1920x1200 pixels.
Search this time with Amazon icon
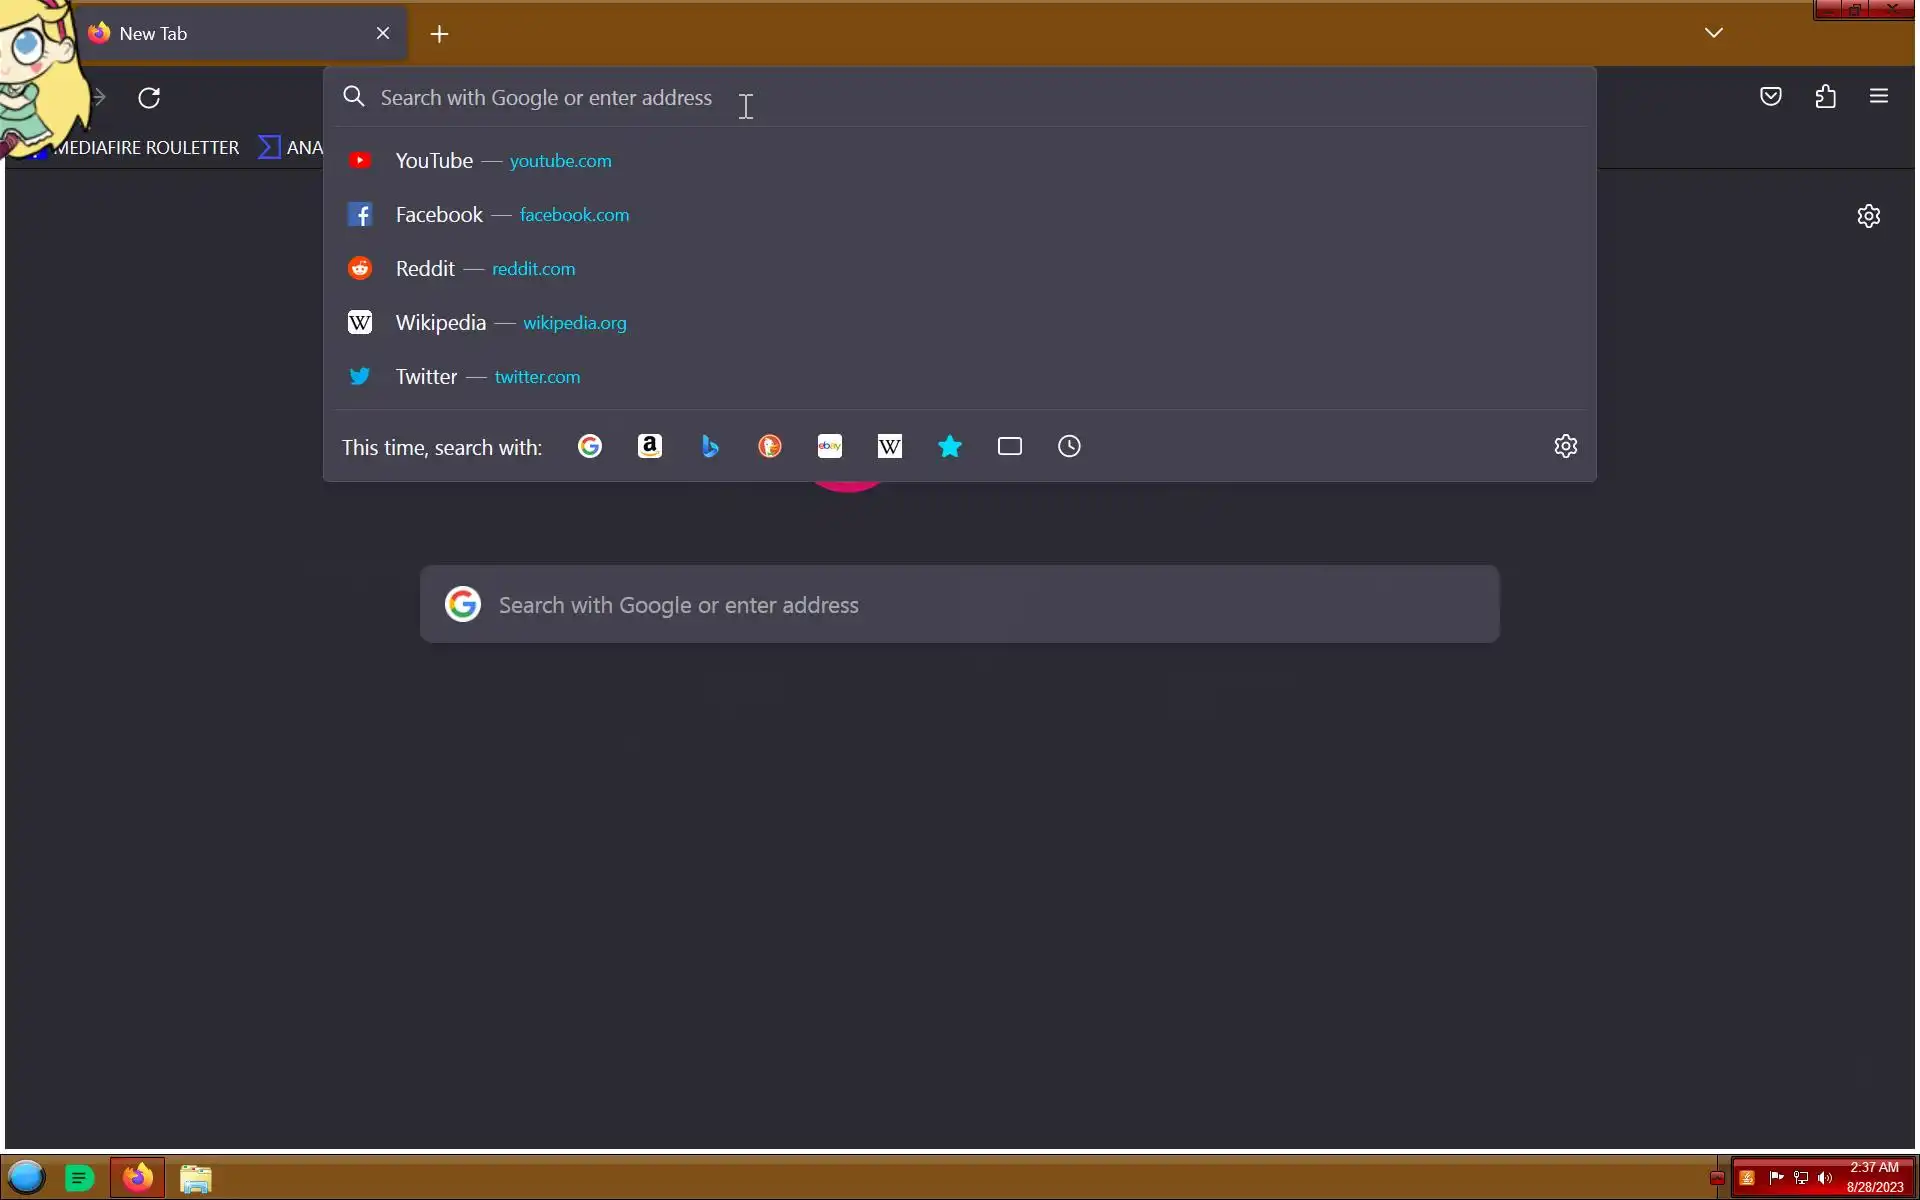650,446
